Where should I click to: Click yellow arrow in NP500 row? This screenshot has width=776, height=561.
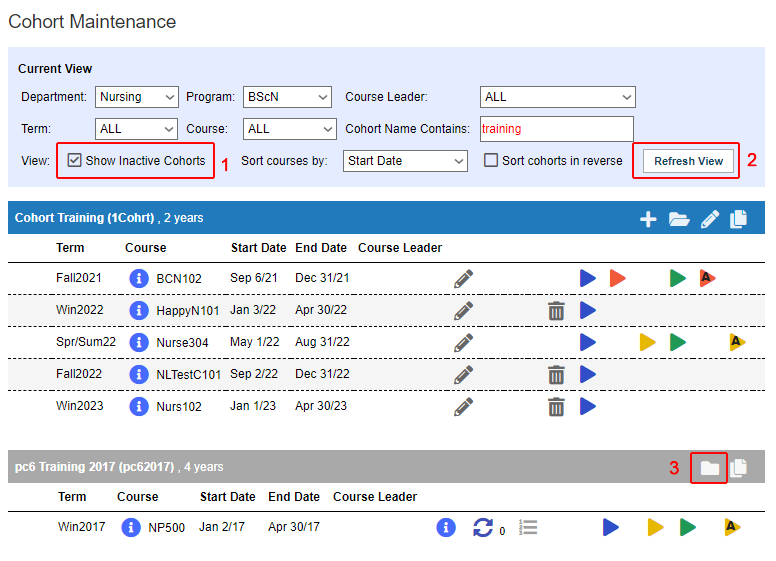tap(655, 527)
